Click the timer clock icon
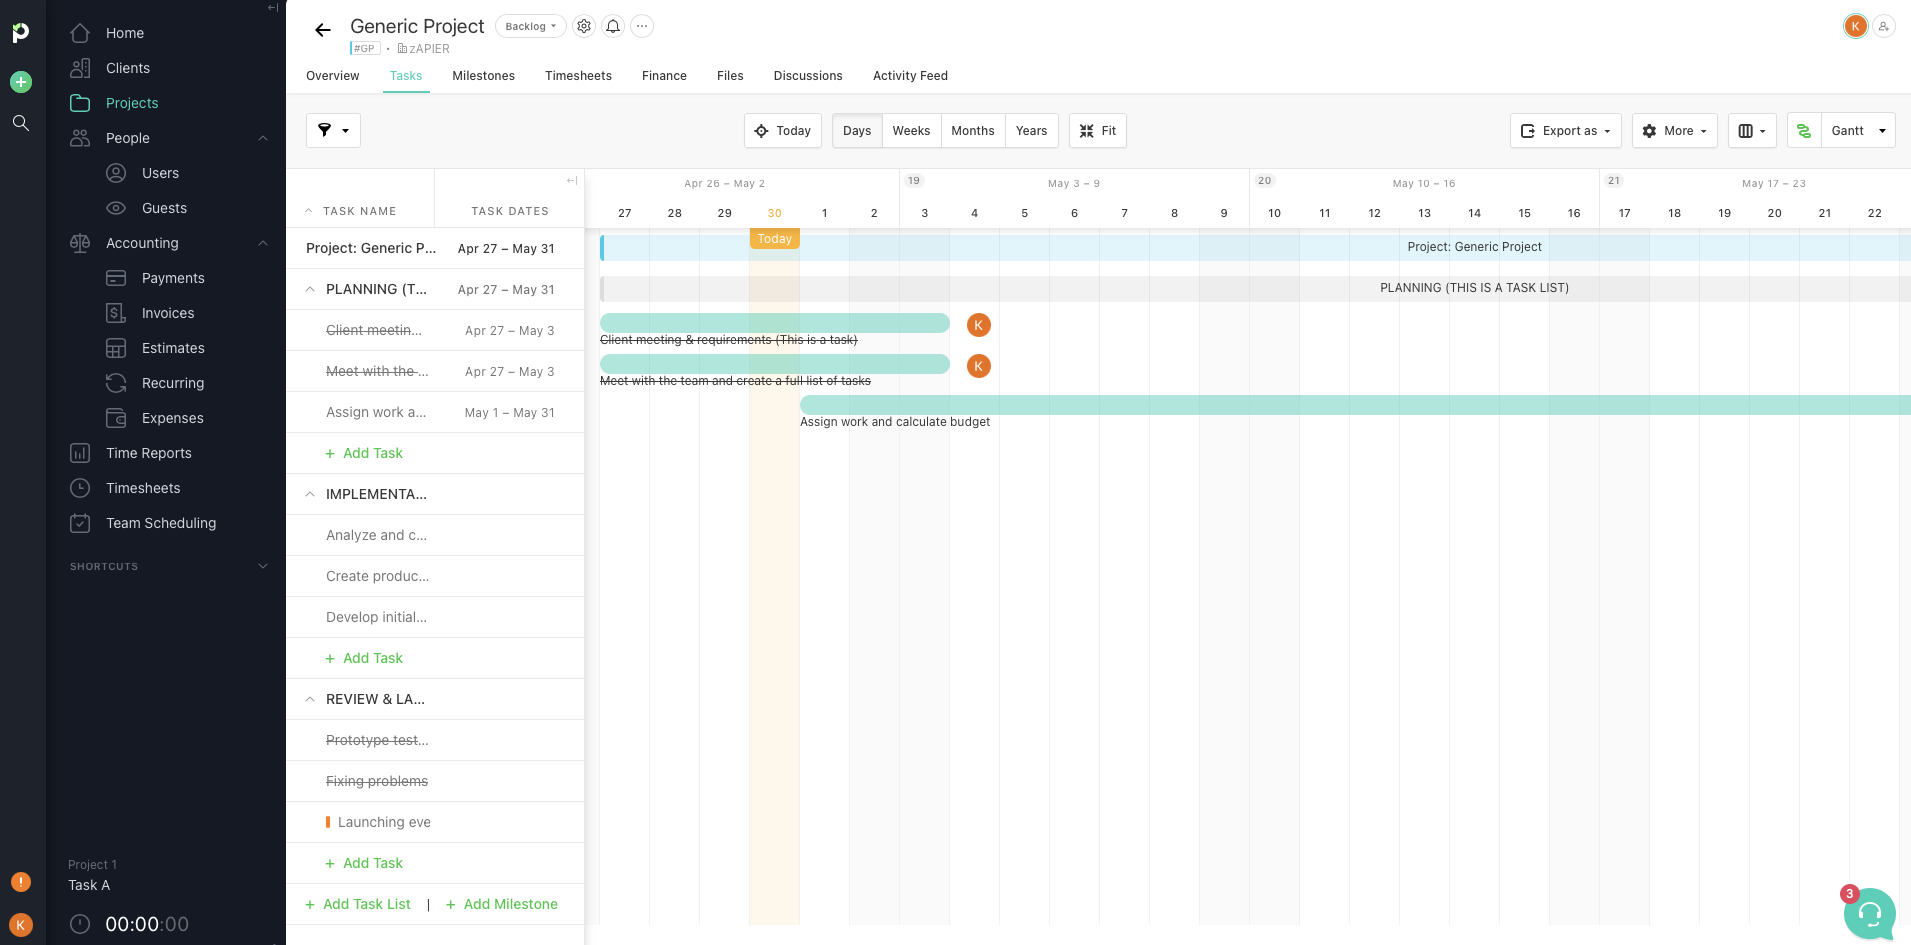Viewport: 1911px width, 945px height. point(80,924)
